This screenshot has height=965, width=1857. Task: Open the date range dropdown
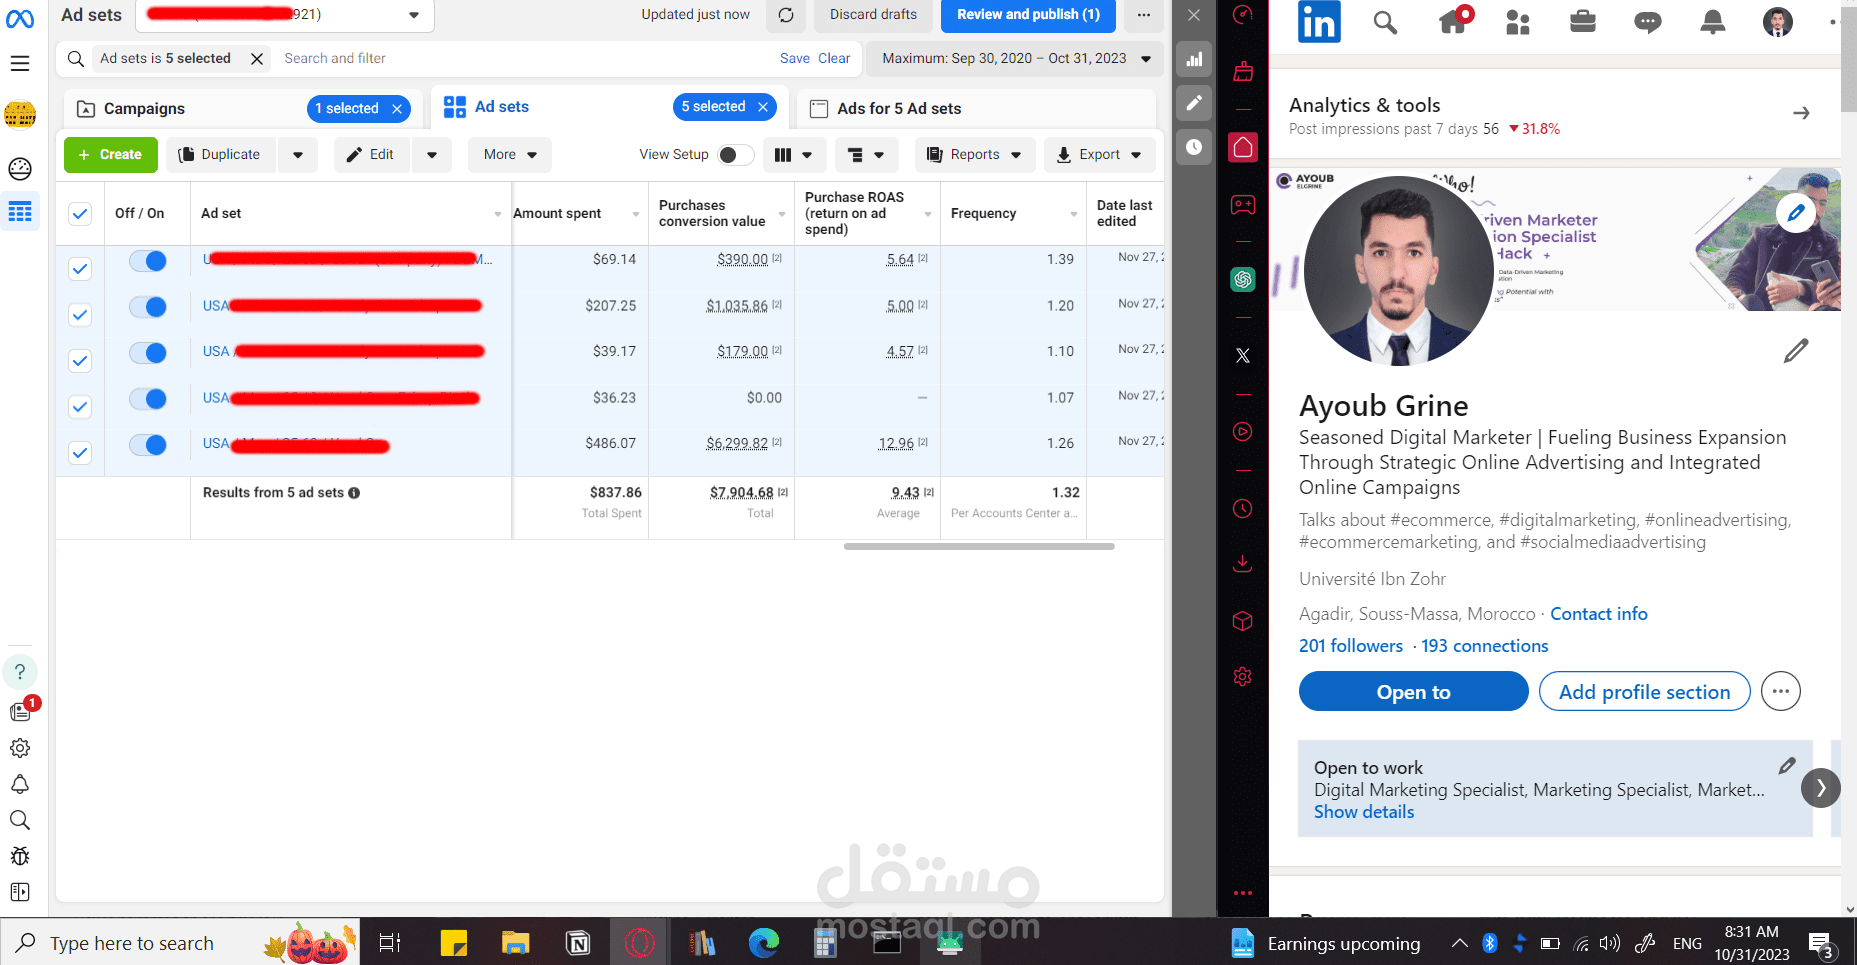(x=1016, y=59)
